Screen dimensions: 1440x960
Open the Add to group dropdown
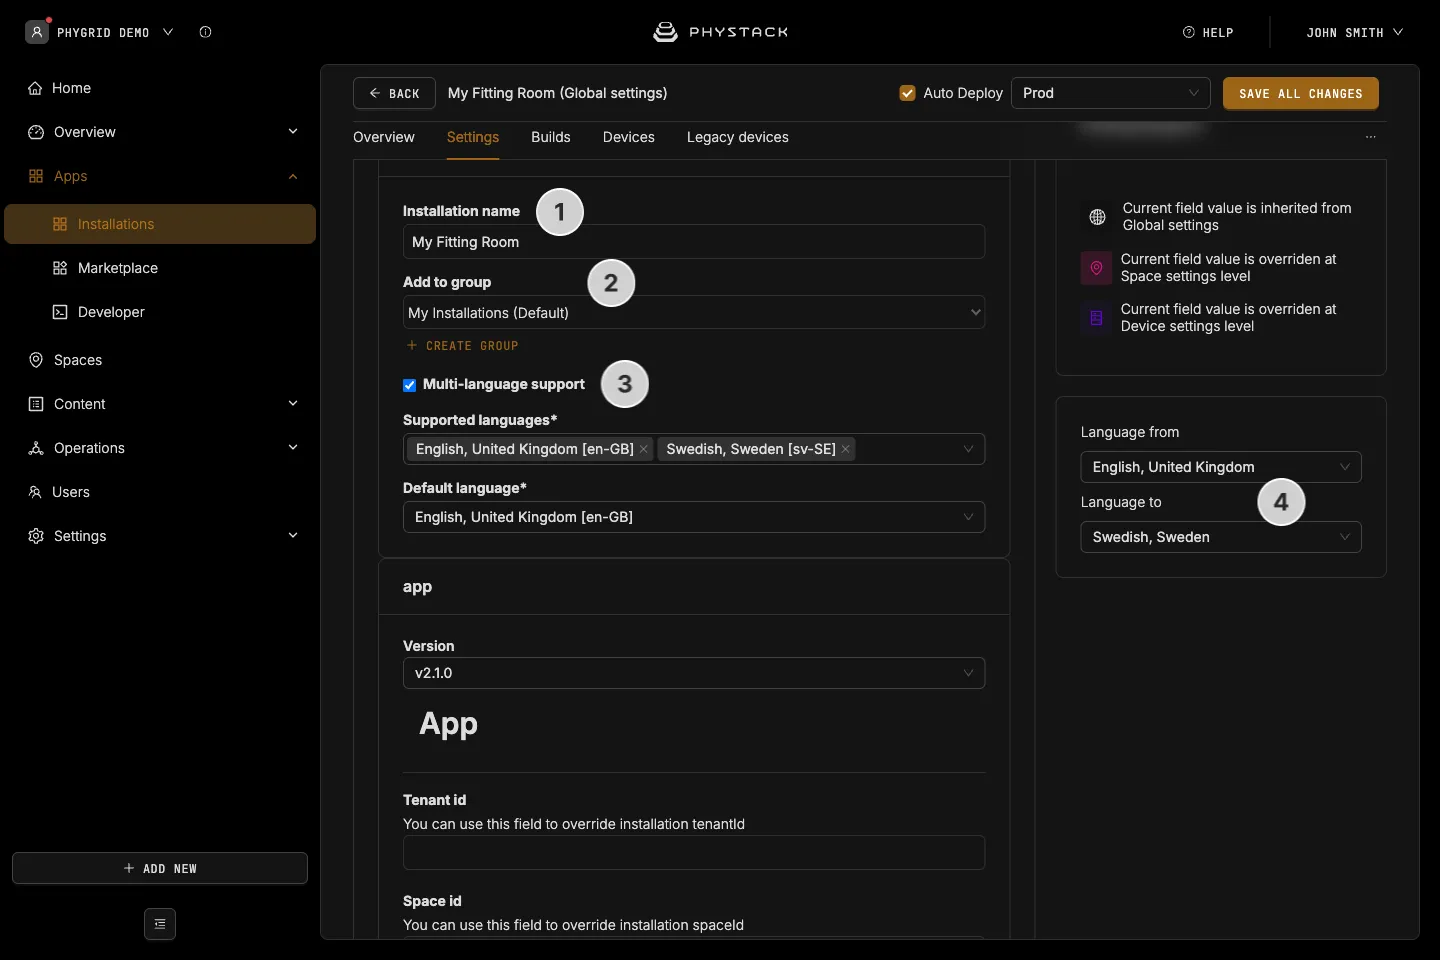(x=694, y=313)
